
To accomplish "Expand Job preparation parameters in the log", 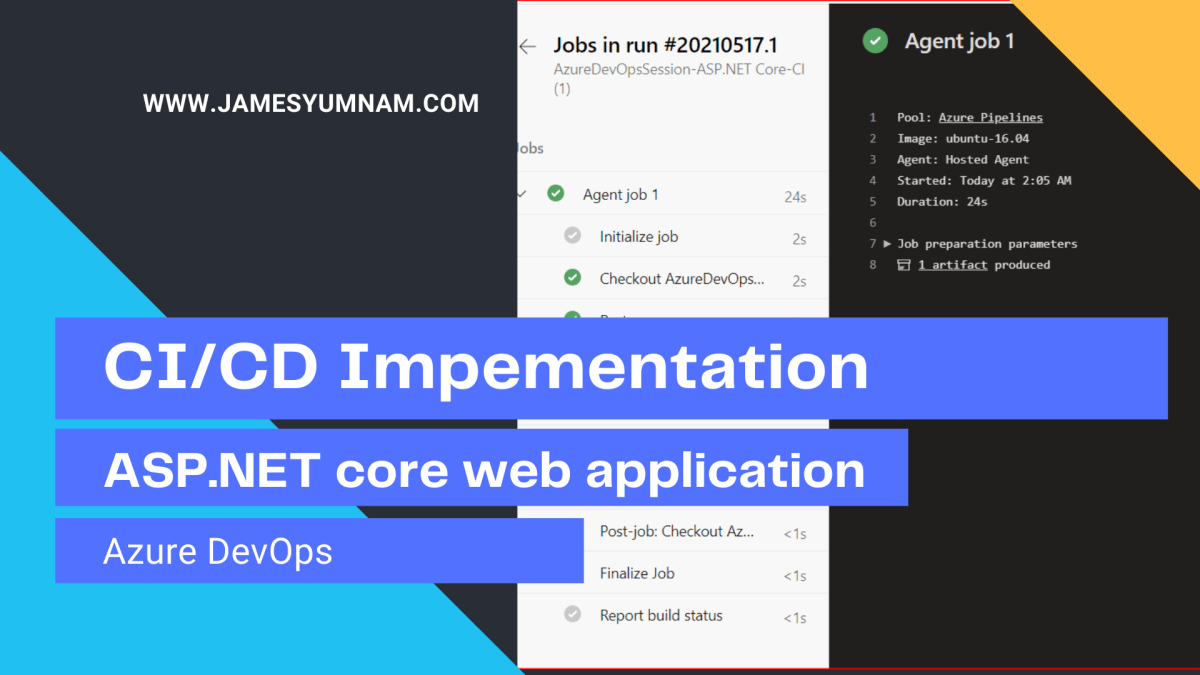I will 886,243.
